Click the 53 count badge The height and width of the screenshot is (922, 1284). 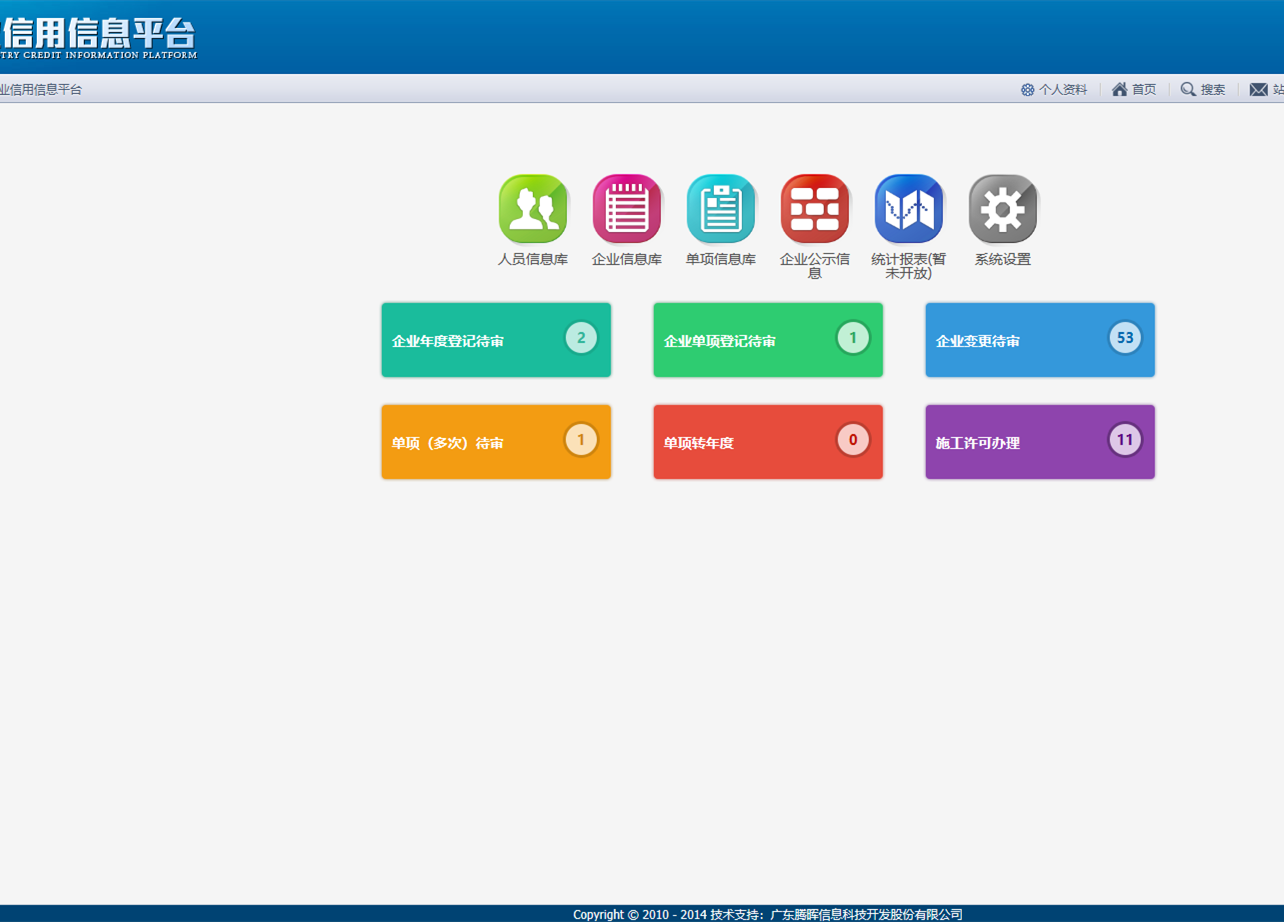tap(1125, 338)
